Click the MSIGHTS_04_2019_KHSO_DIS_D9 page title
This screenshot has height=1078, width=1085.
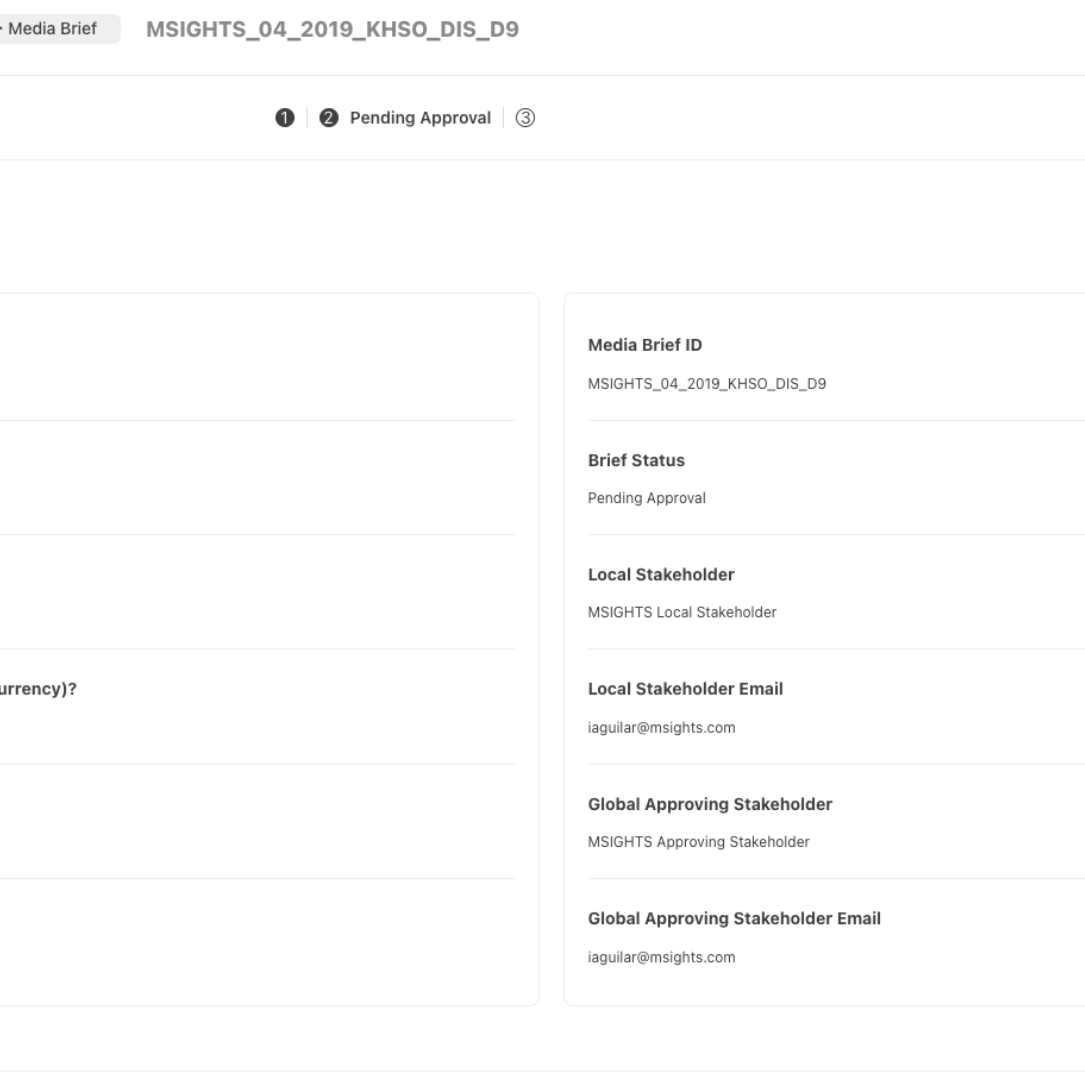click(x=332, y=30)
